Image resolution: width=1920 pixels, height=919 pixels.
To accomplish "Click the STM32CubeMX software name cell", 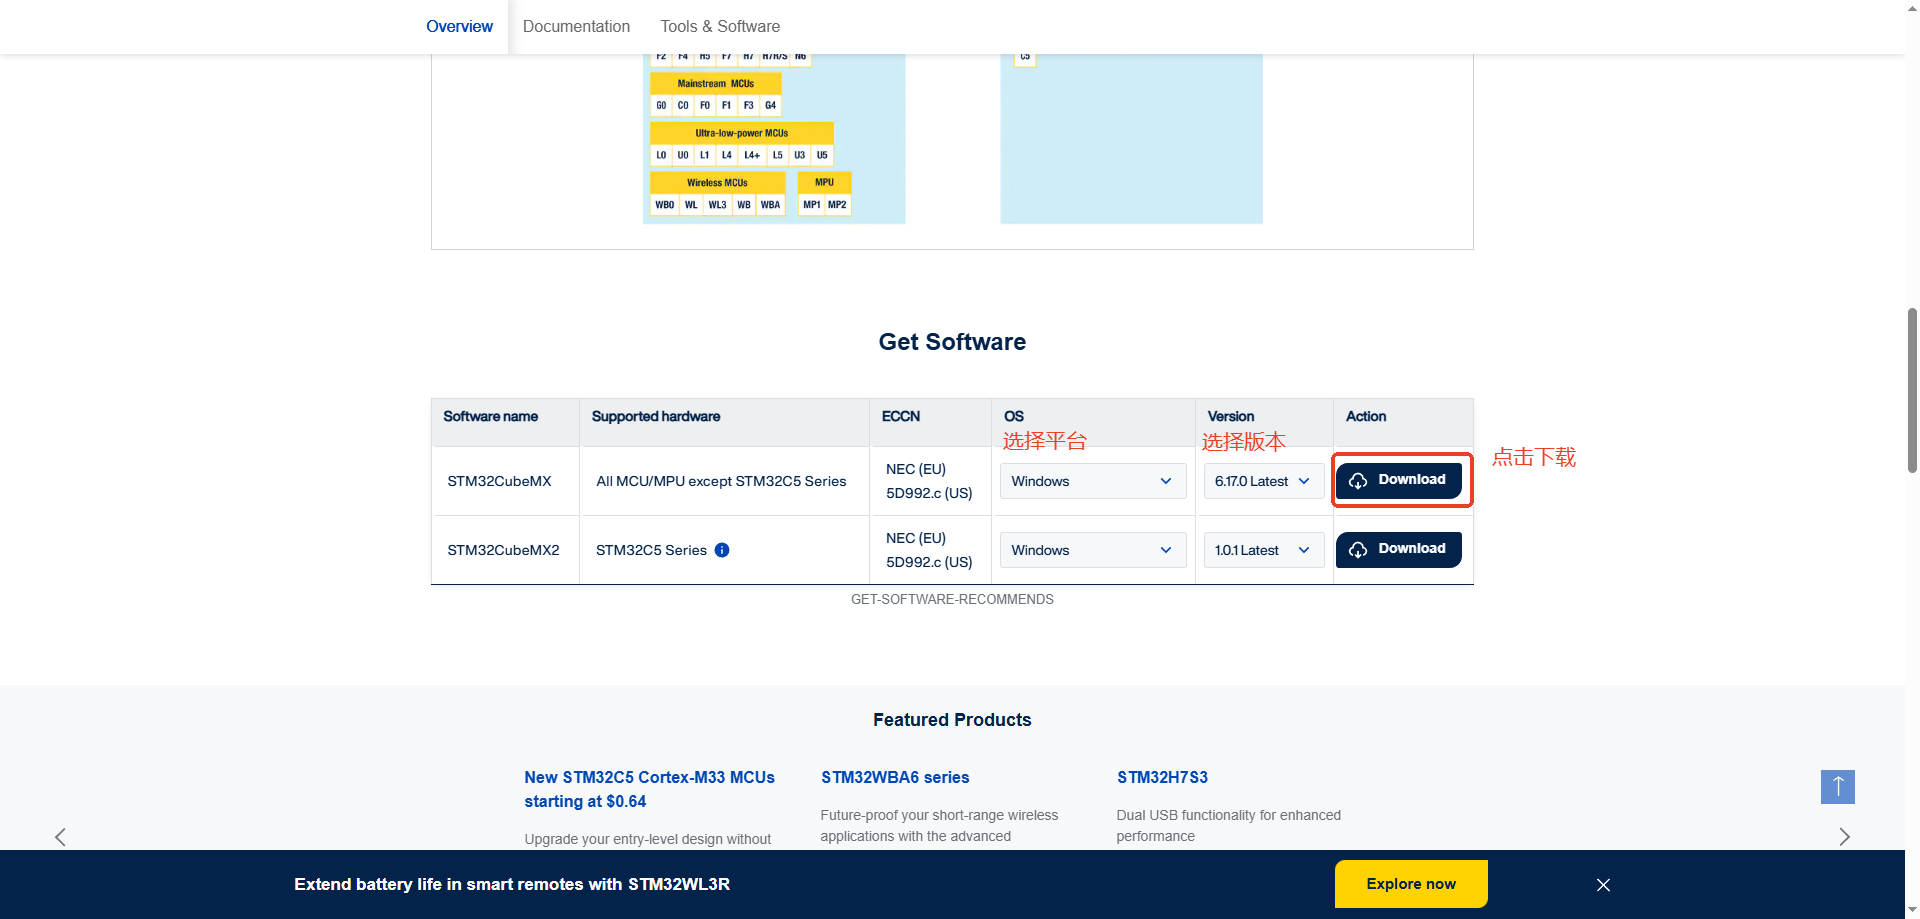I will (499, 481).
